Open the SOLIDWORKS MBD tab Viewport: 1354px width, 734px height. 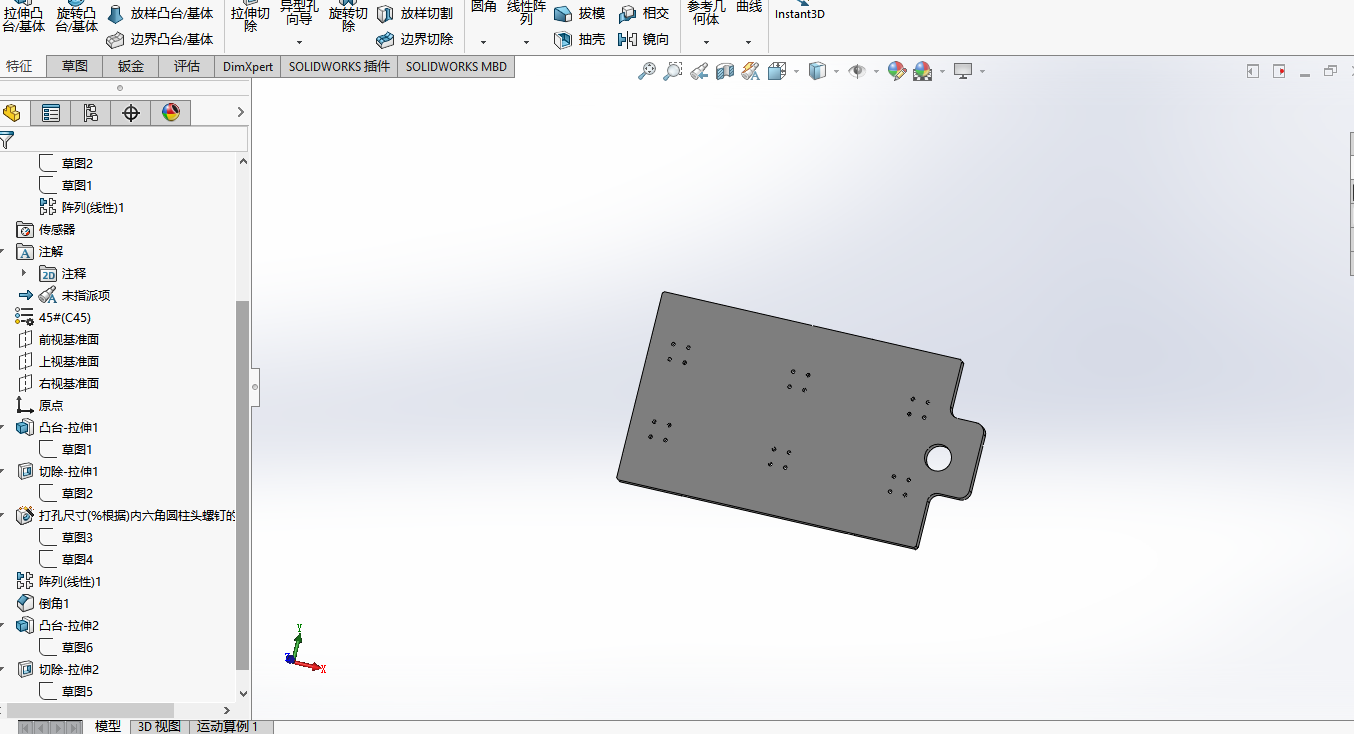456,66
